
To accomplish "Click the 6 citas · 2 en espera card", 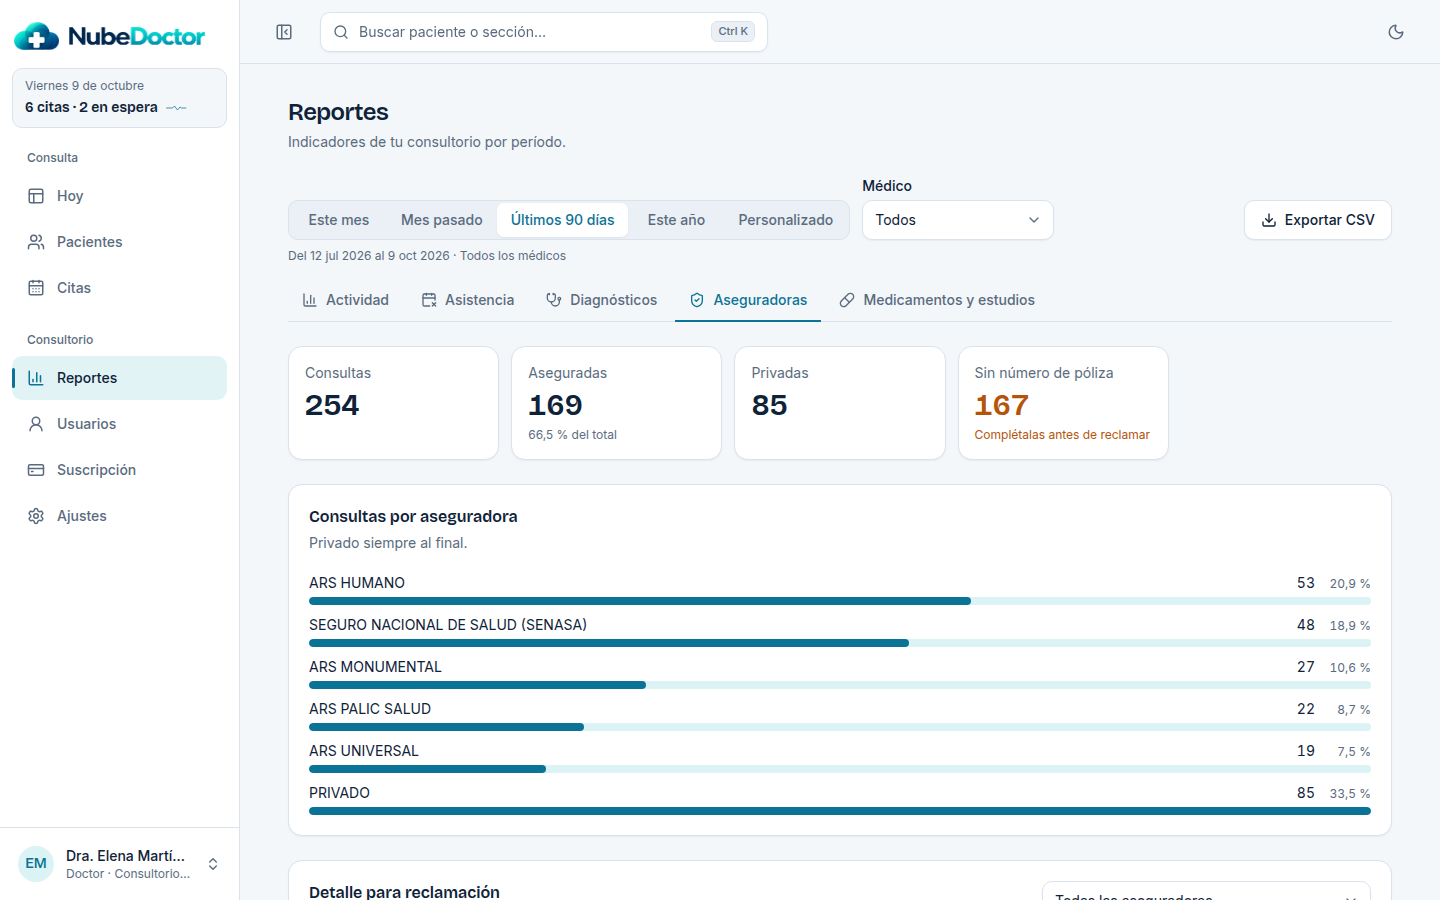I will (x=120, y=98).
